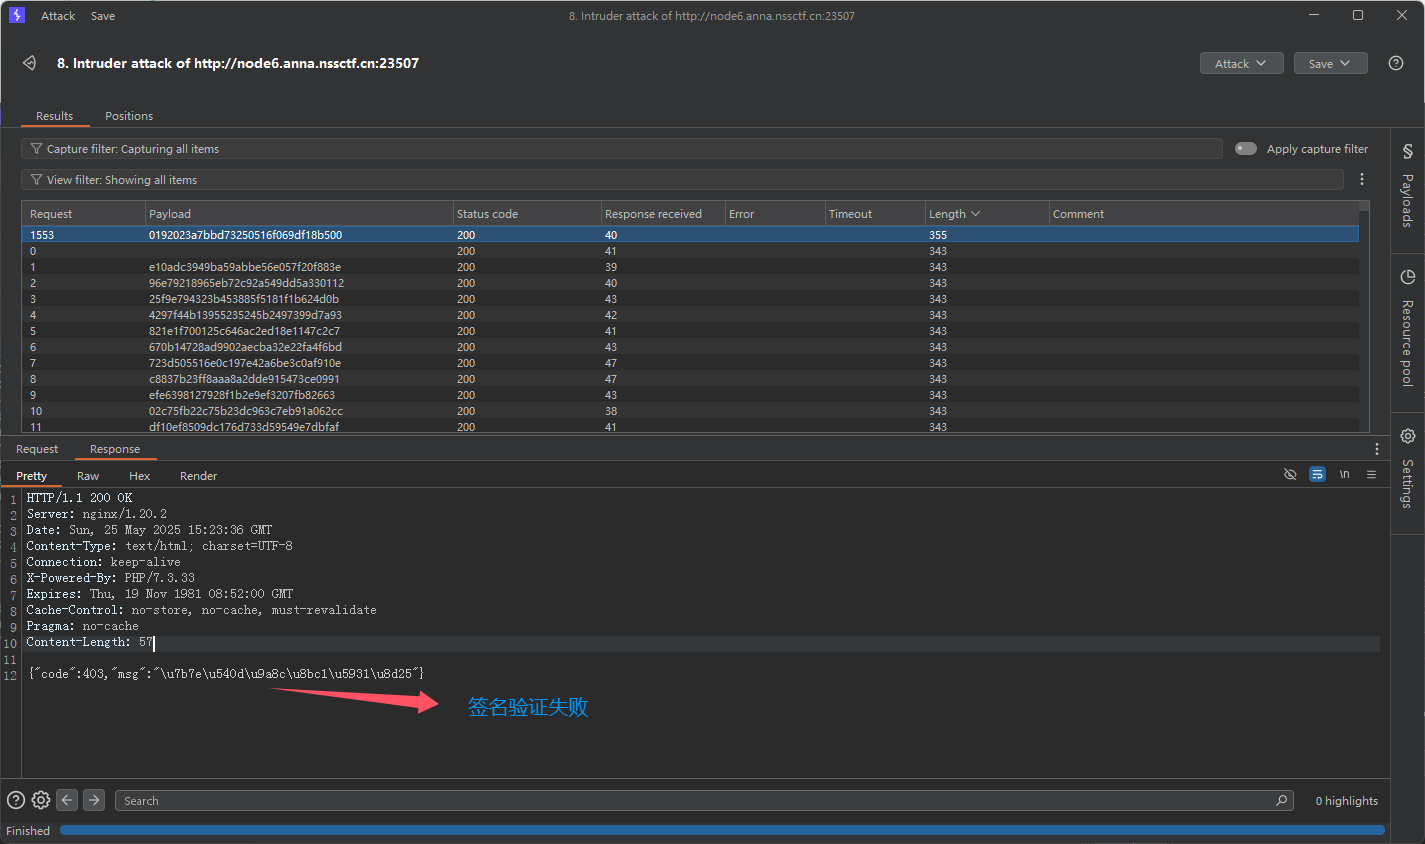
Task: Toggle hide non-printable characters eye icon
Action: (1290, 474)
